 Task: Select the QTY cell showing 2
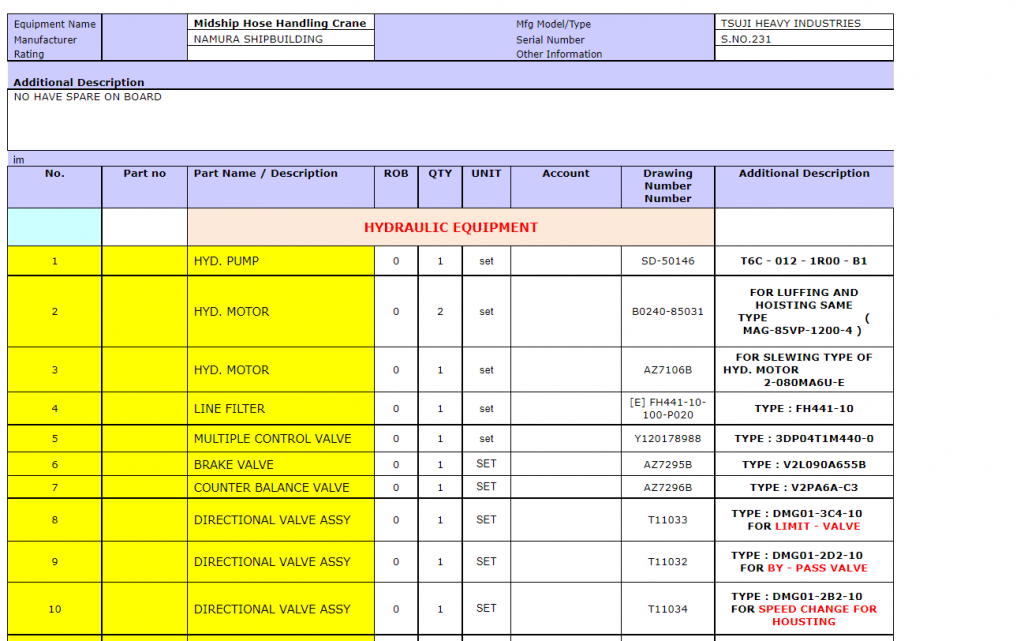440,312
